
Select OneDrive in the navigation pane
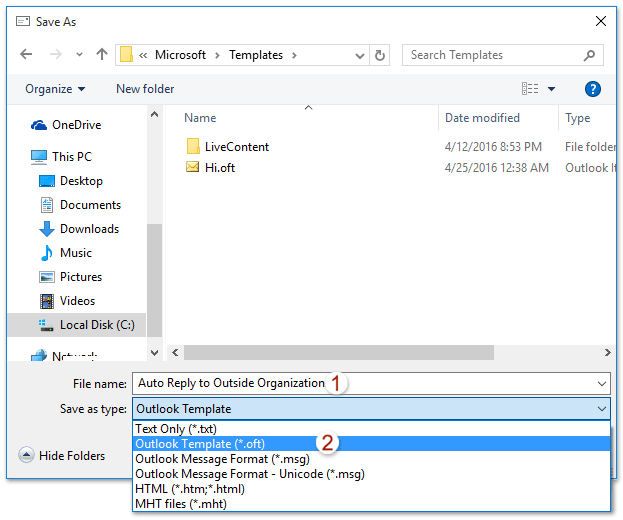[x=74, y=125]
